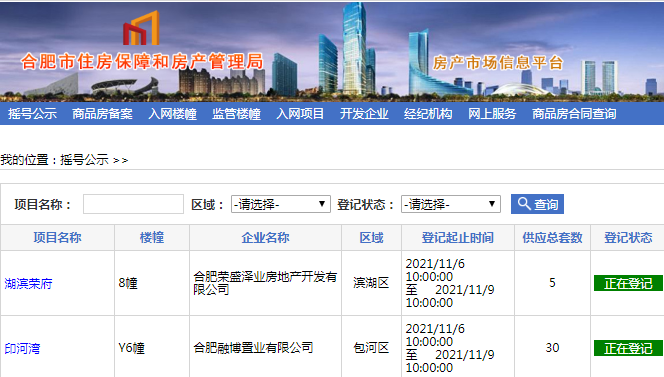Open the 商品房备案 menu item
Screen dimensions: 664x377
pos(102,114)
